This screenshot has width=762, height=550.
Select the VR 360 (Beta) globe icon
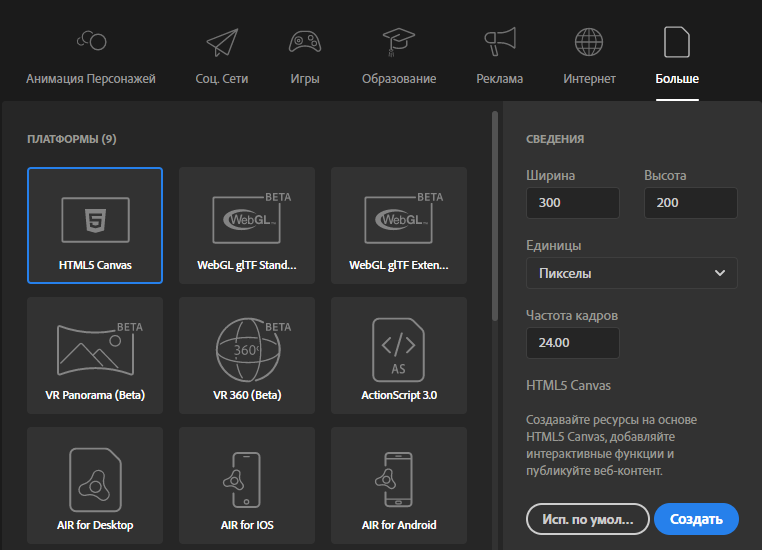(253, 349)
